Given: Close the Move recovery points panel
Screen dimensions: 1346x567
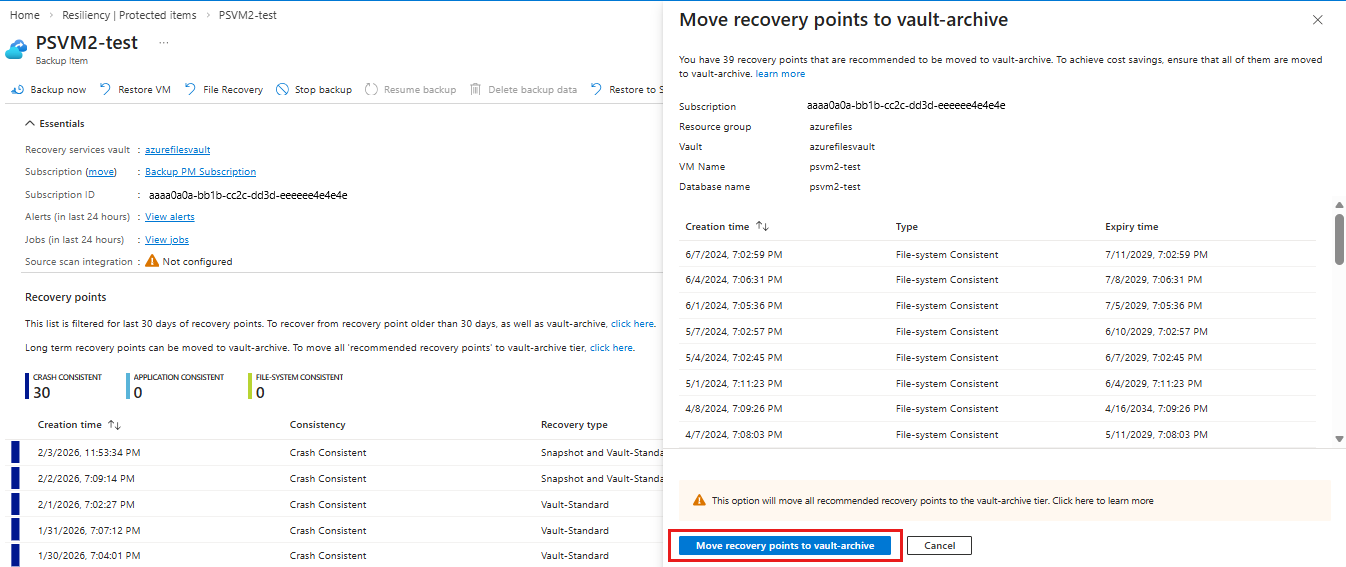Looking at the screenshot, I should [x=1317, y=20].
